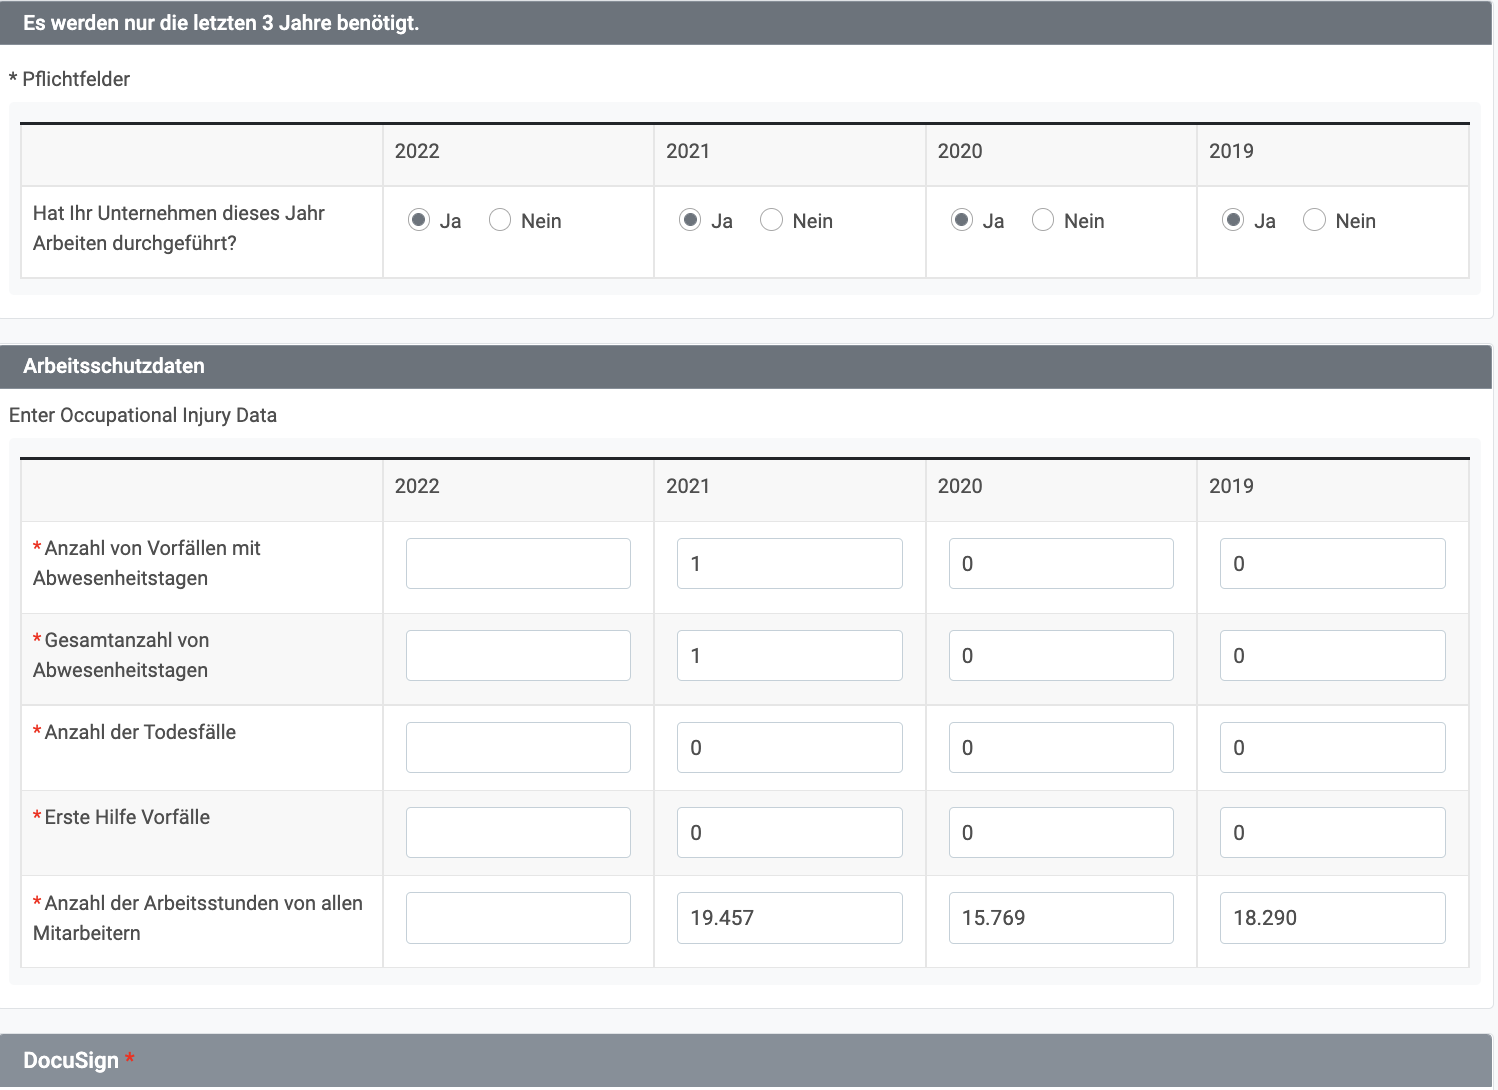Click 2022 Vorfälle mit Abwesenheitstagen field
The height and width of the screenshot is (1090, 1498).
tap(518, 564)
